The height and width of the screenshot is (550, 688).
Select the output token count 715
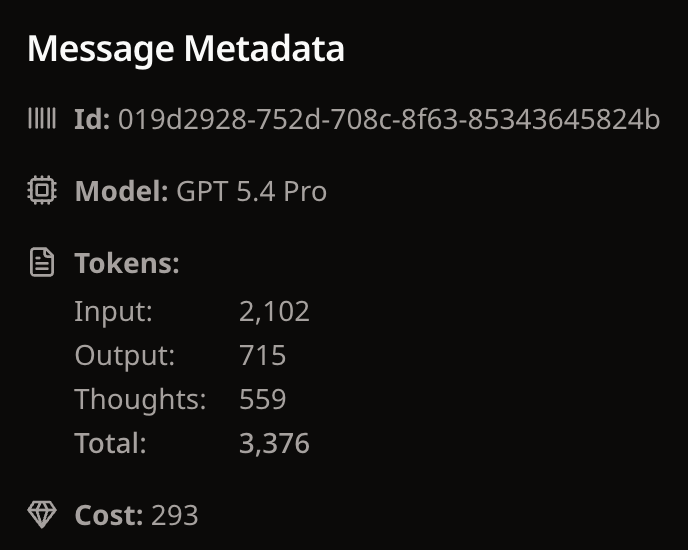[262, 355]
